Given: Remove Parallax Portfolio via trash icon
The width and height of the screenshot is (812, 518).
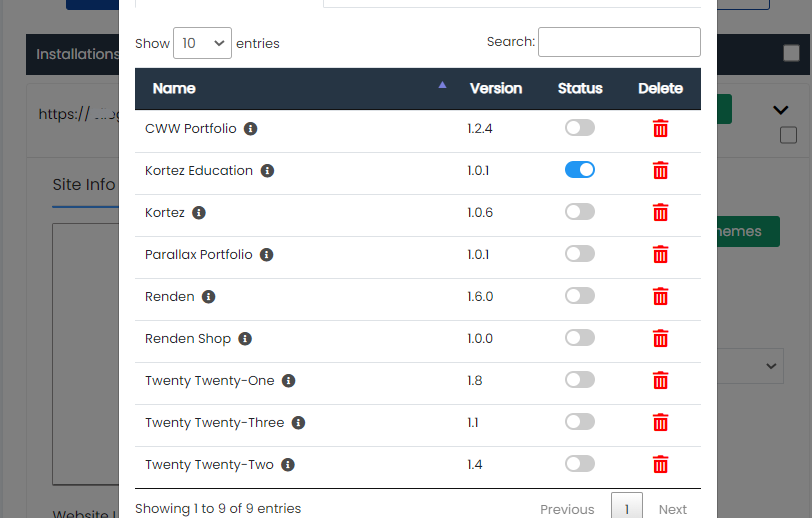Looking at the screenshot, I should 660,254.
